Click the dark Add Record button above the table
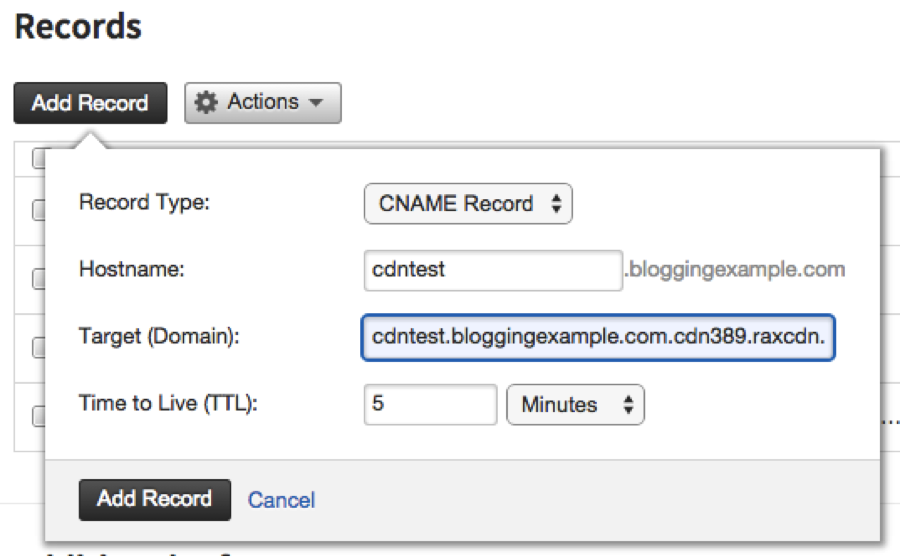Screen dimensions: 900x557 point(90,103)
